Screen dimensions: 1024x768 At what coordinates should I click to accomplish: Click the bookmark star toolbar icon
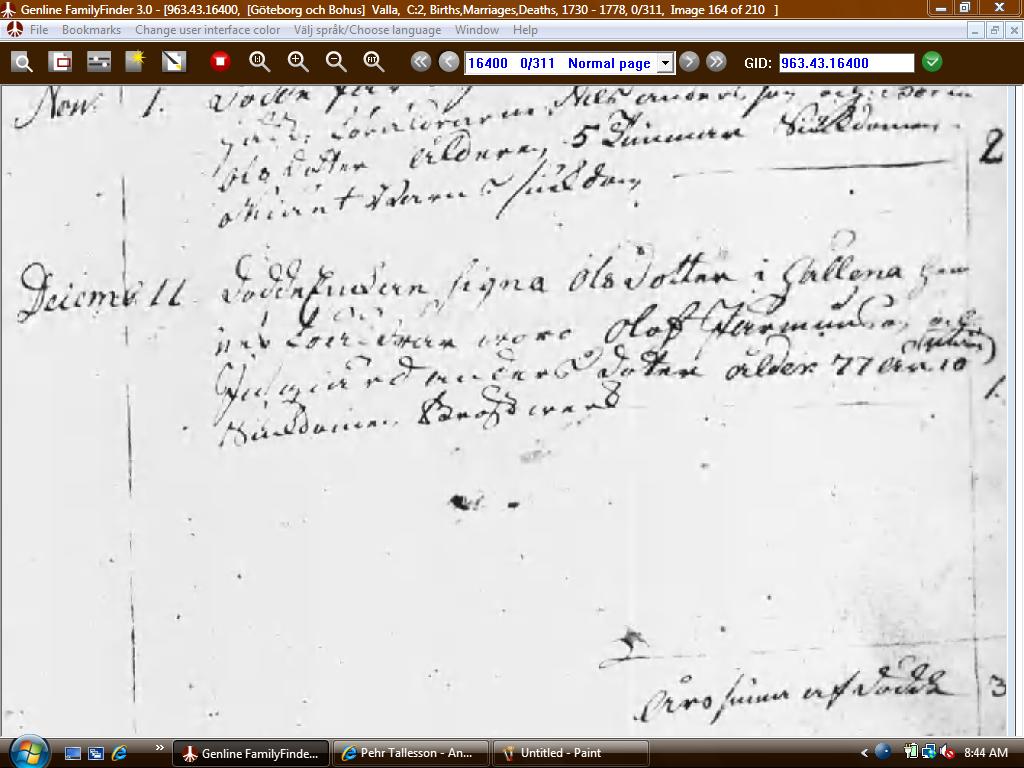136,63
